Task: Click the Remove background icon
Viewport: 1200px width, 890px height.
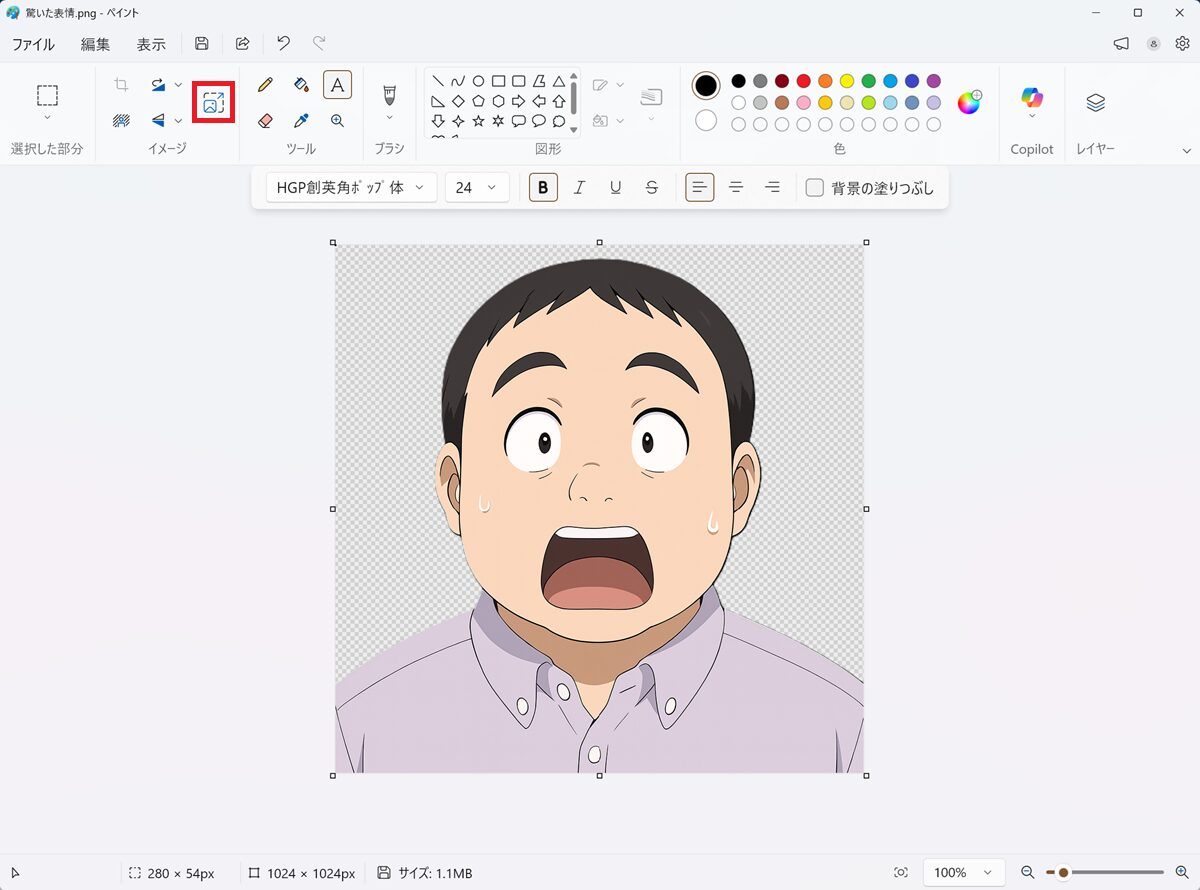Action: 121,121
